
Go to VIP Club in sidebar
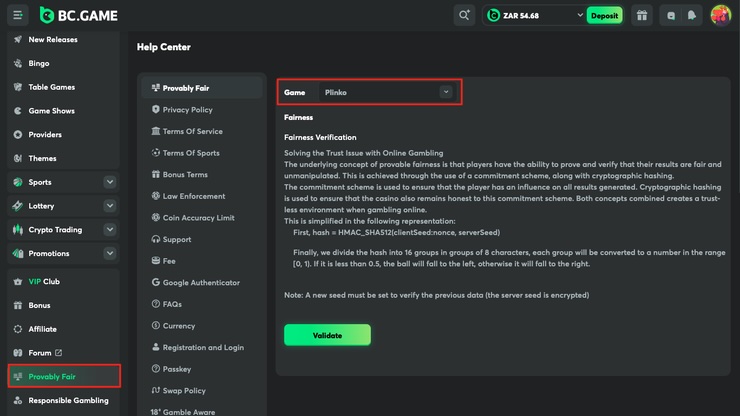point(44,282)
